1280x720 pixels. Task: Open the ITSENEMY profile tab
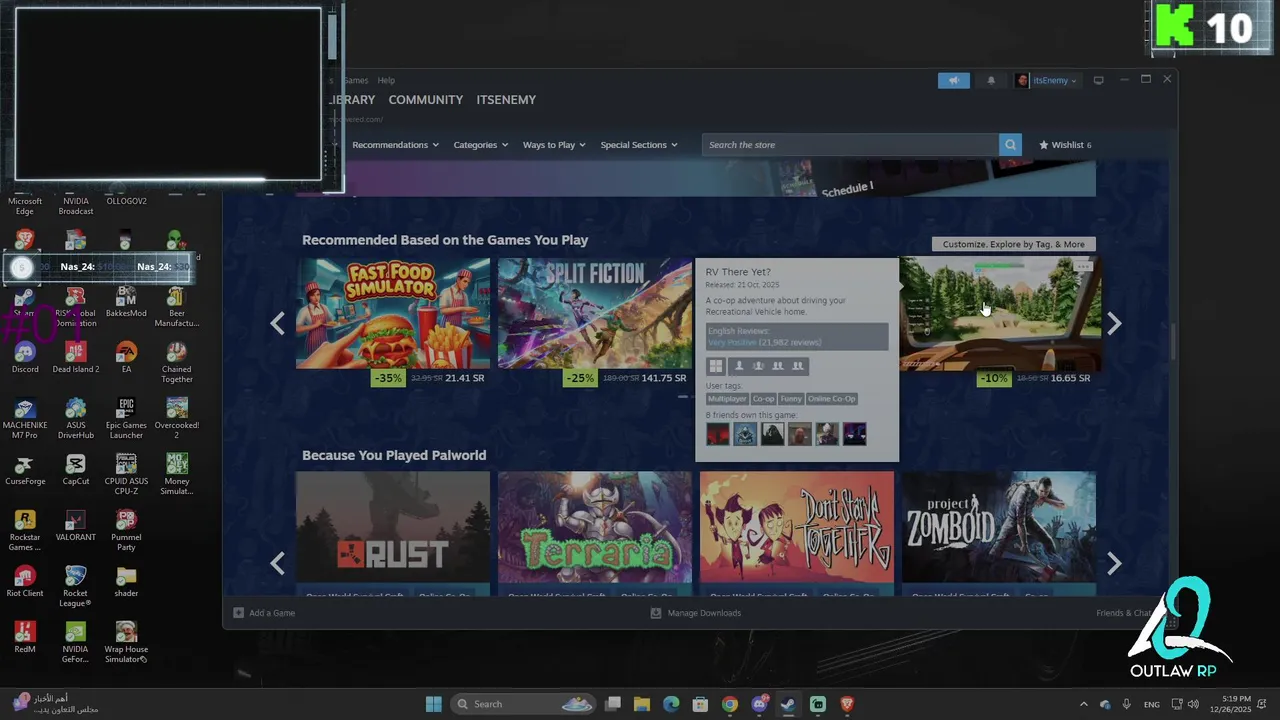coord(506,99)
